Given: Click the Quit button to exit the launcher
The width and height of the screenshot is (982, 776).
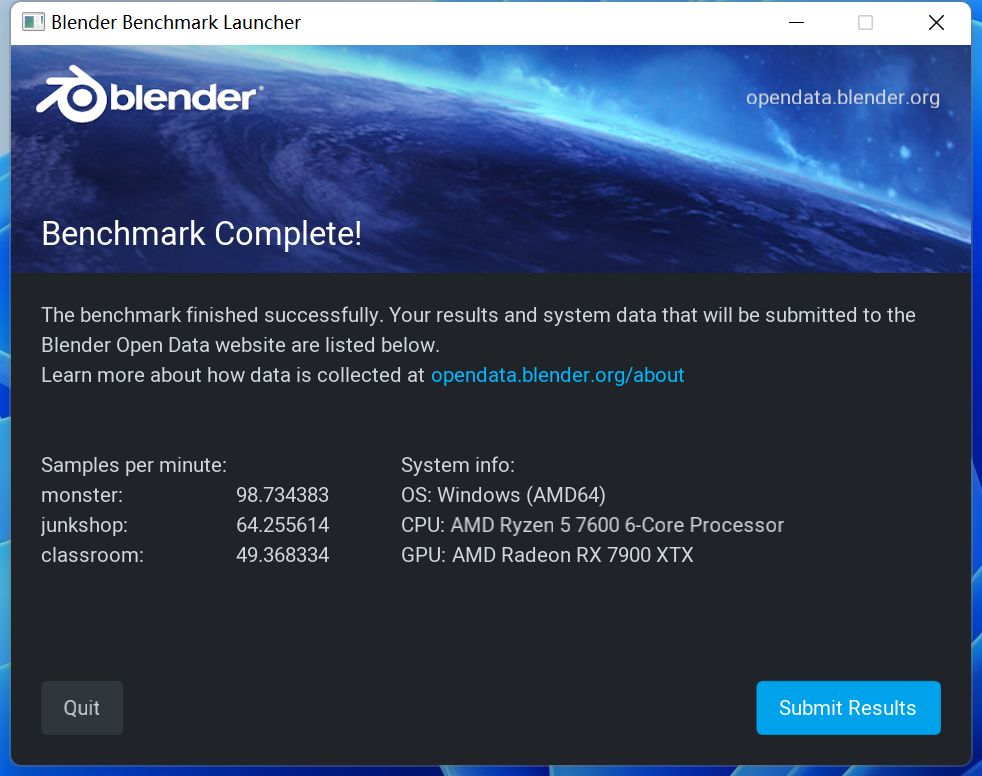Looking at the screenshot, I should (x=82, y=707).
